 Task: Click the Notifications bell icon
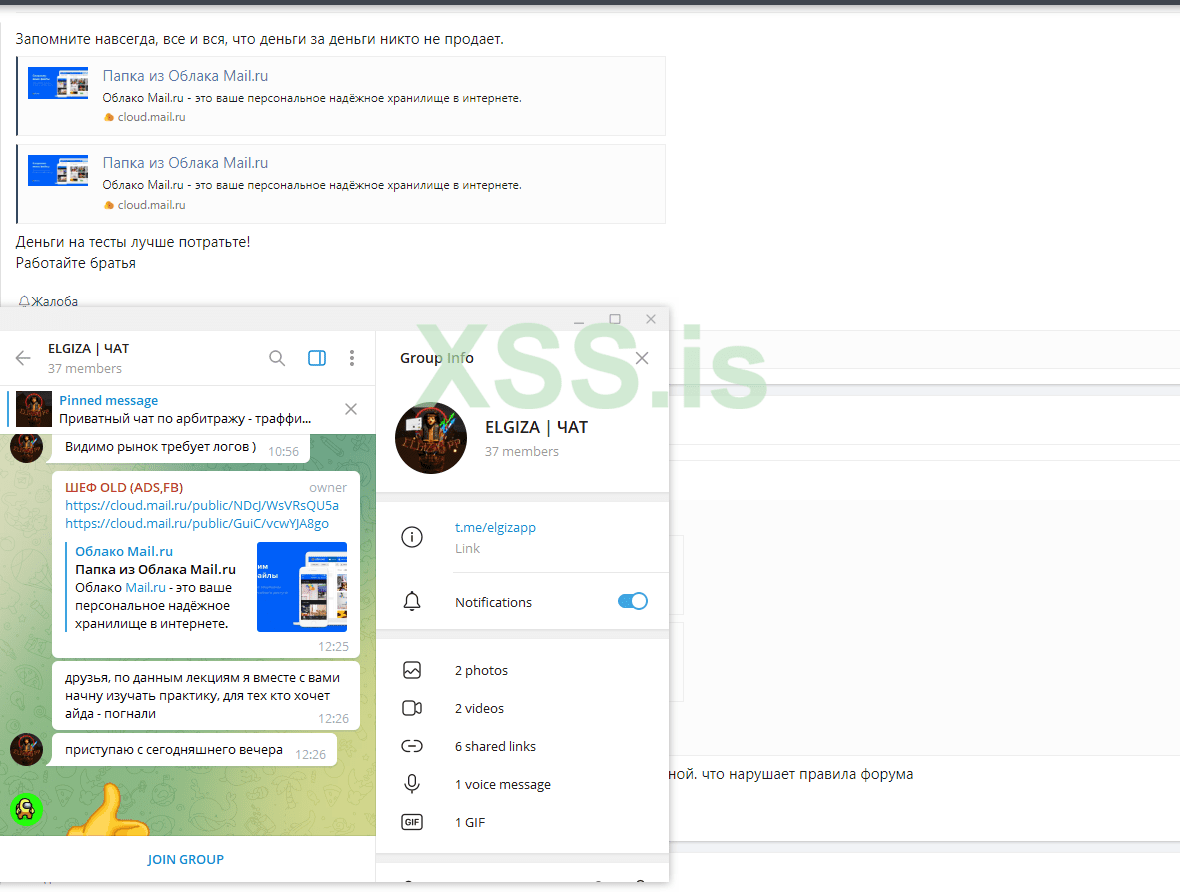click(412, 601)
